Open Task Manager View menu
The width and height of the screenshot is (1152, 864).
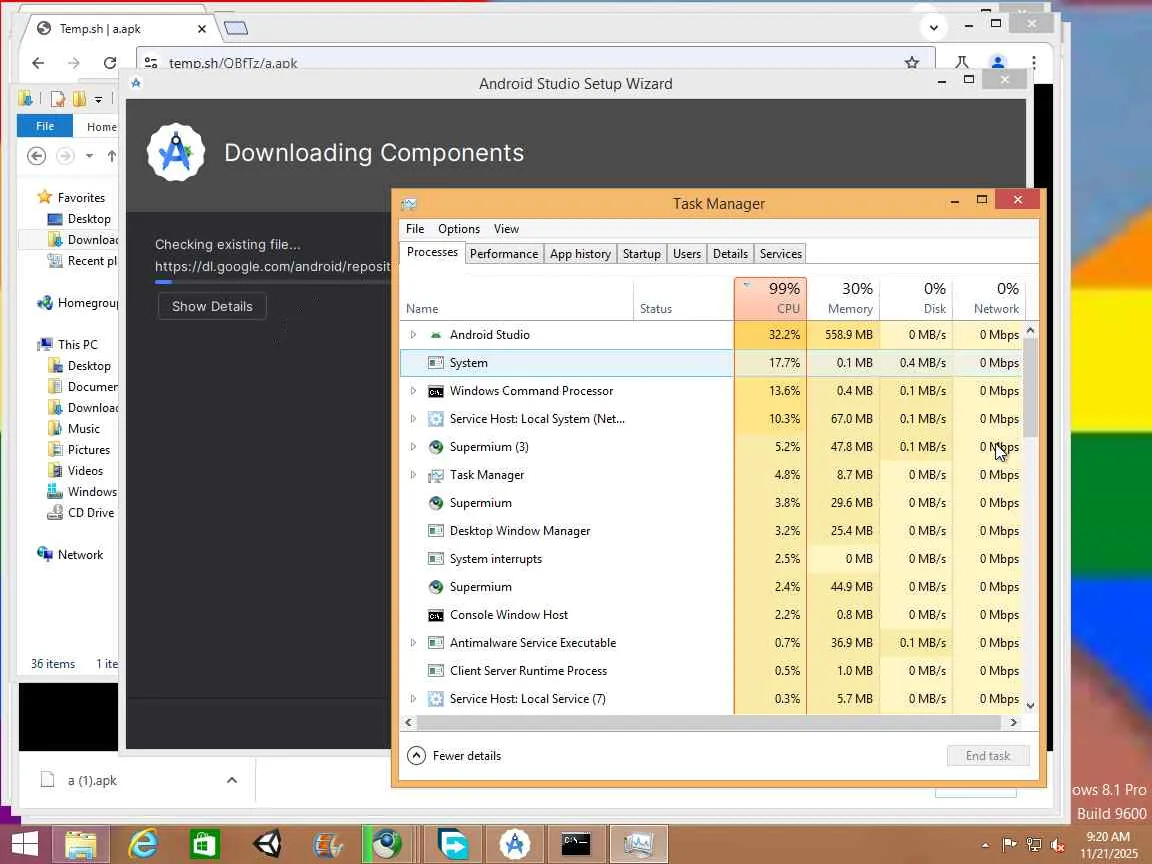(506, 228)
